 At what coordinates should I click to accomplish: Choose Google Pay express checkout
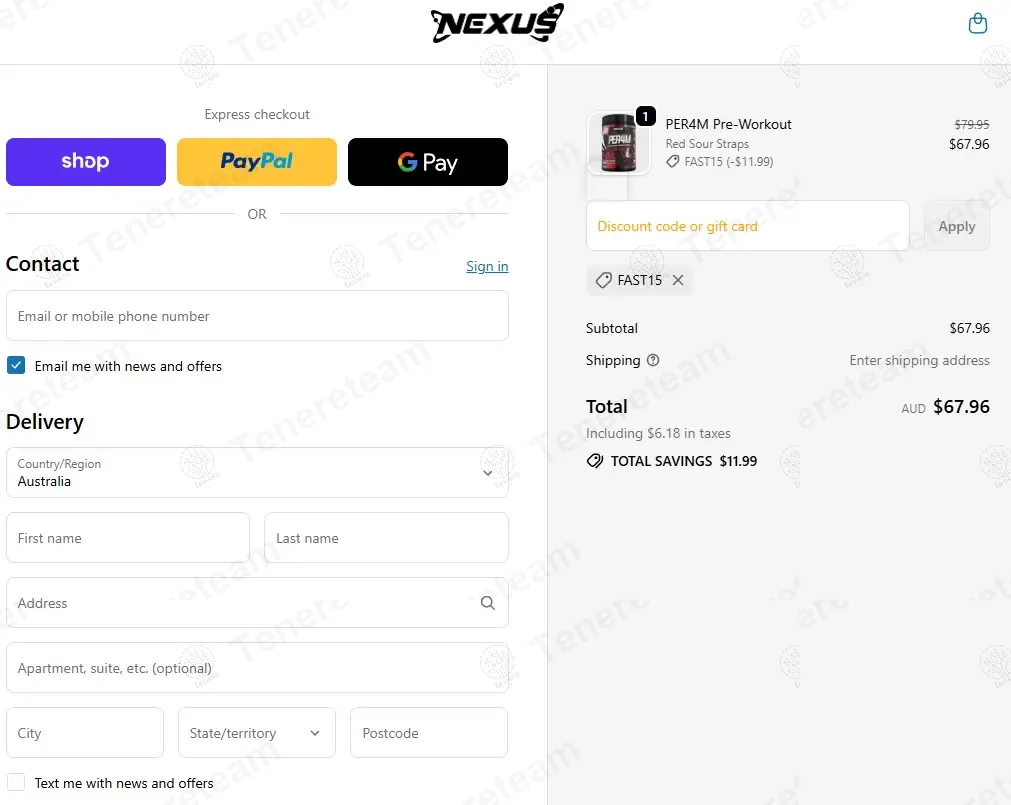(427, 162)
